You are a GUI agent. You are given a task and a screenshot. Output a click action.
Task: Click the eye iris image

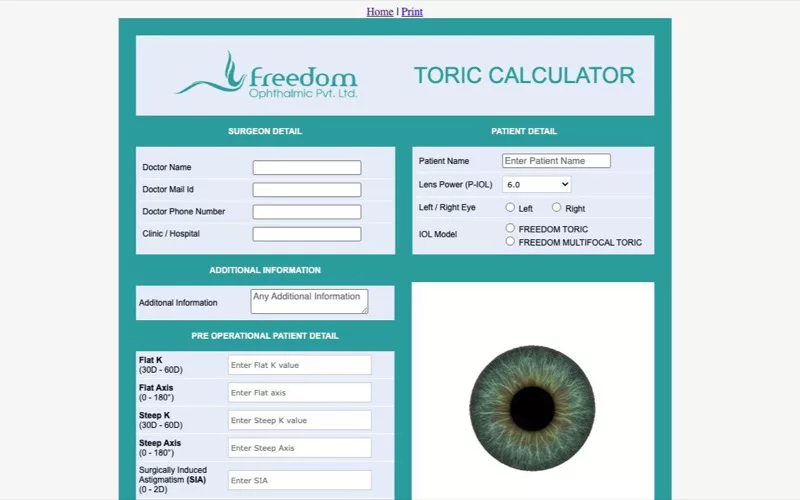532,408
